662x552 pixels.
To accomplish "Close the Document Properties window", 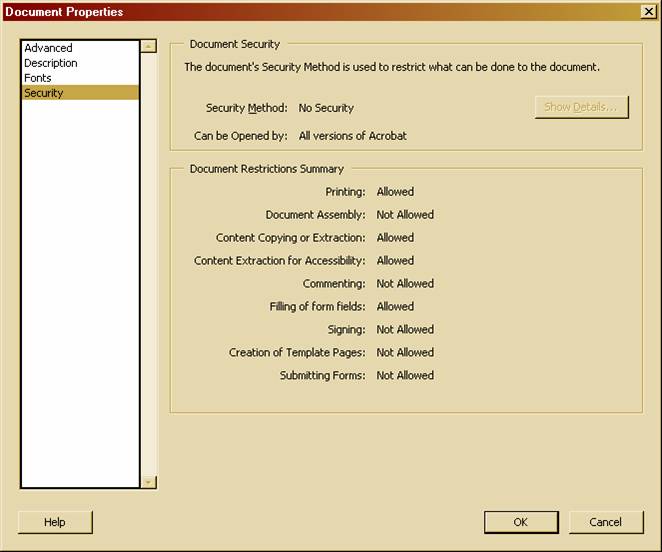I will point(648,11).
